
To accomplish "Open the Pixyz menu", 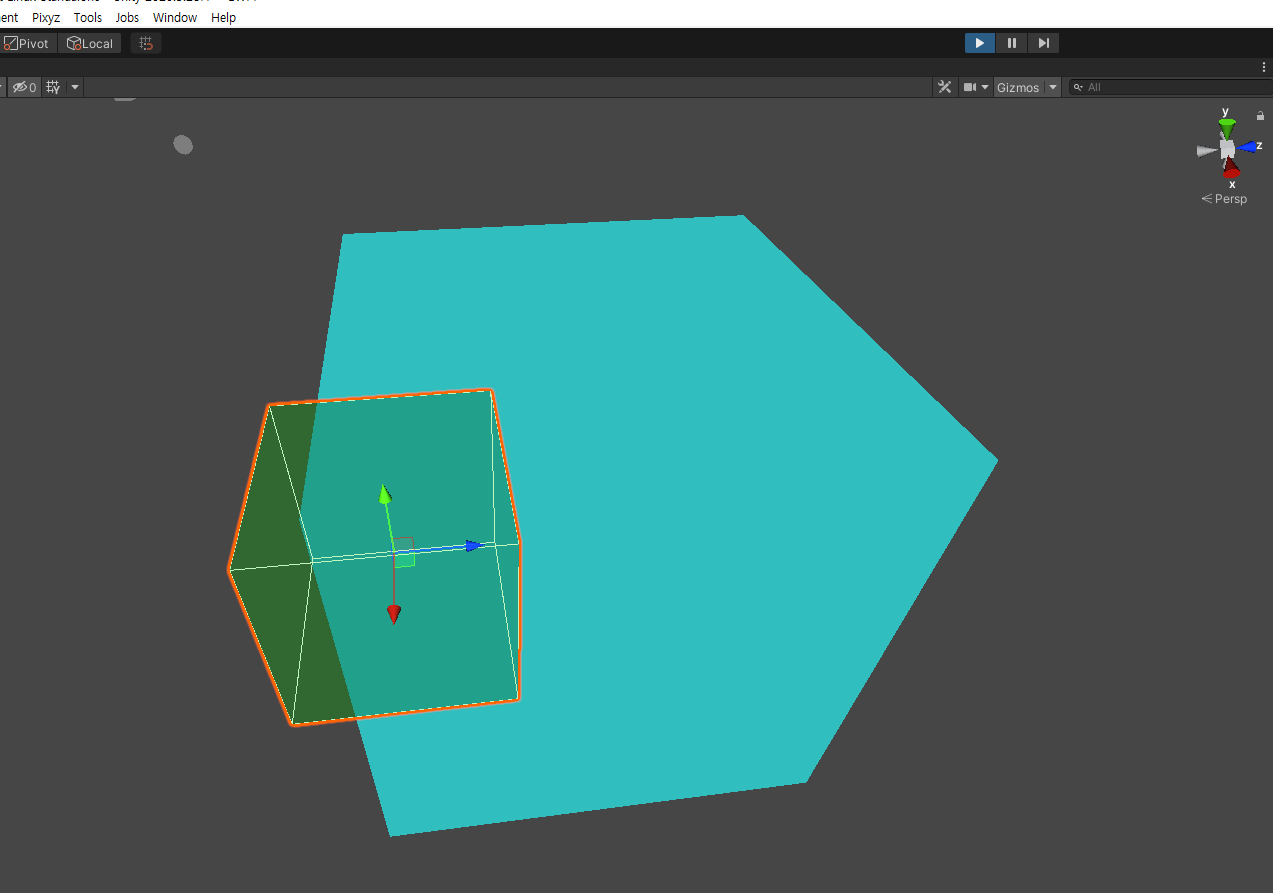I will tap(45, 17).
